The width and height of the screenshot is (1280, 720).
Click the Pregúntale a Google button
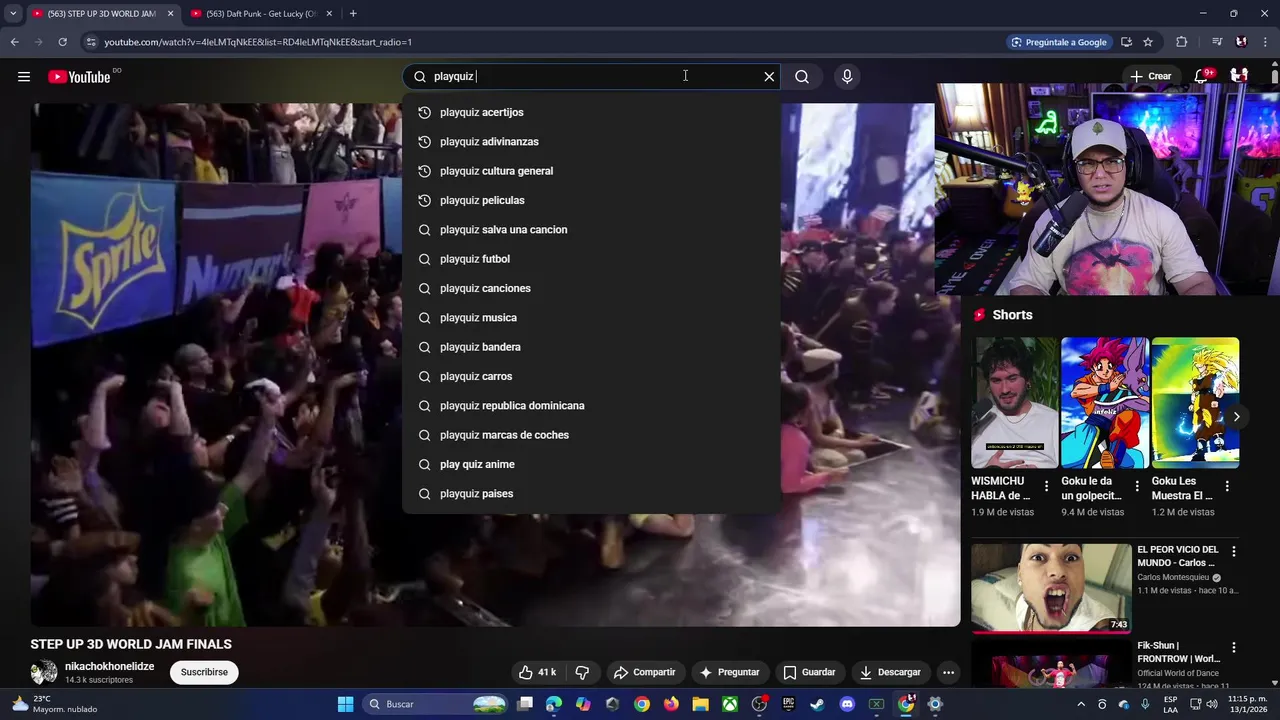pyautogui.click(x=1059, y=42)
